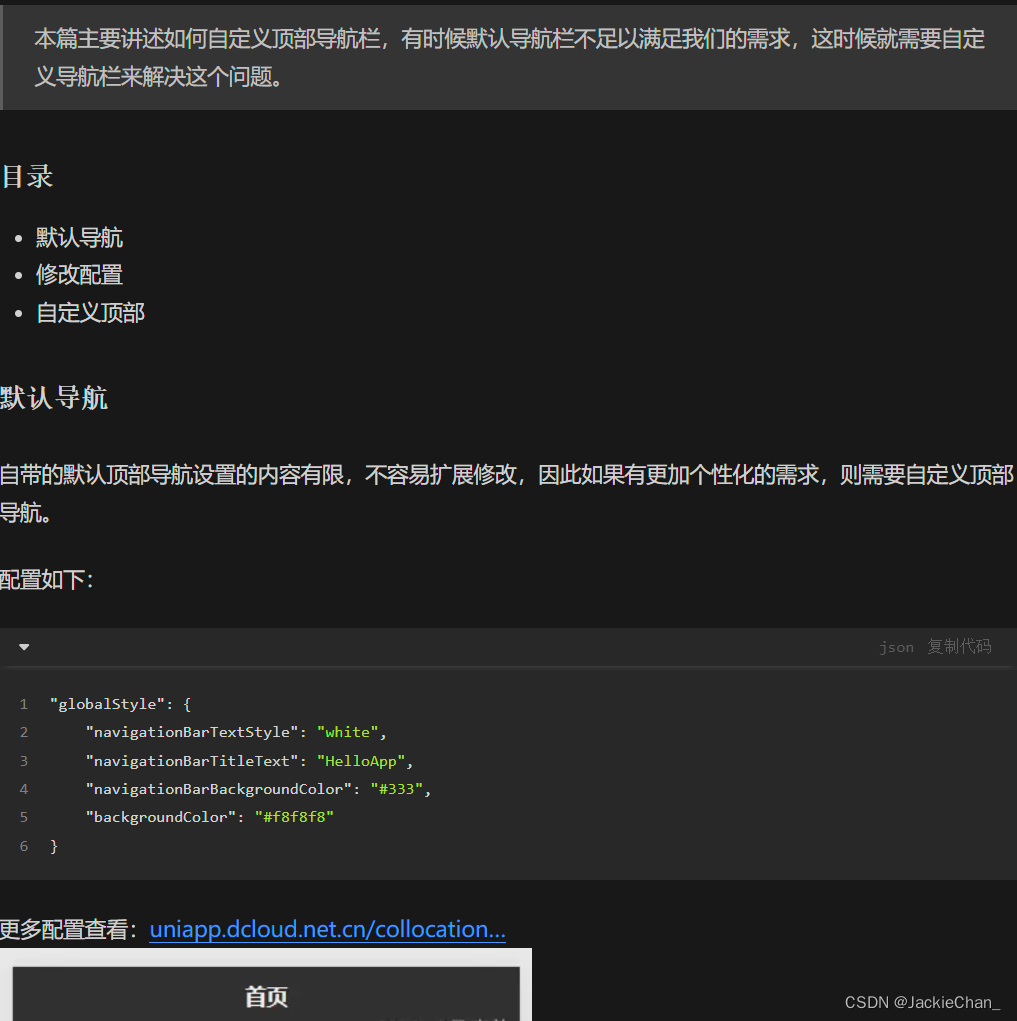
Task: Open the uniapp.dcloud.net.cn/collocation link
Action: pos(327,929)
